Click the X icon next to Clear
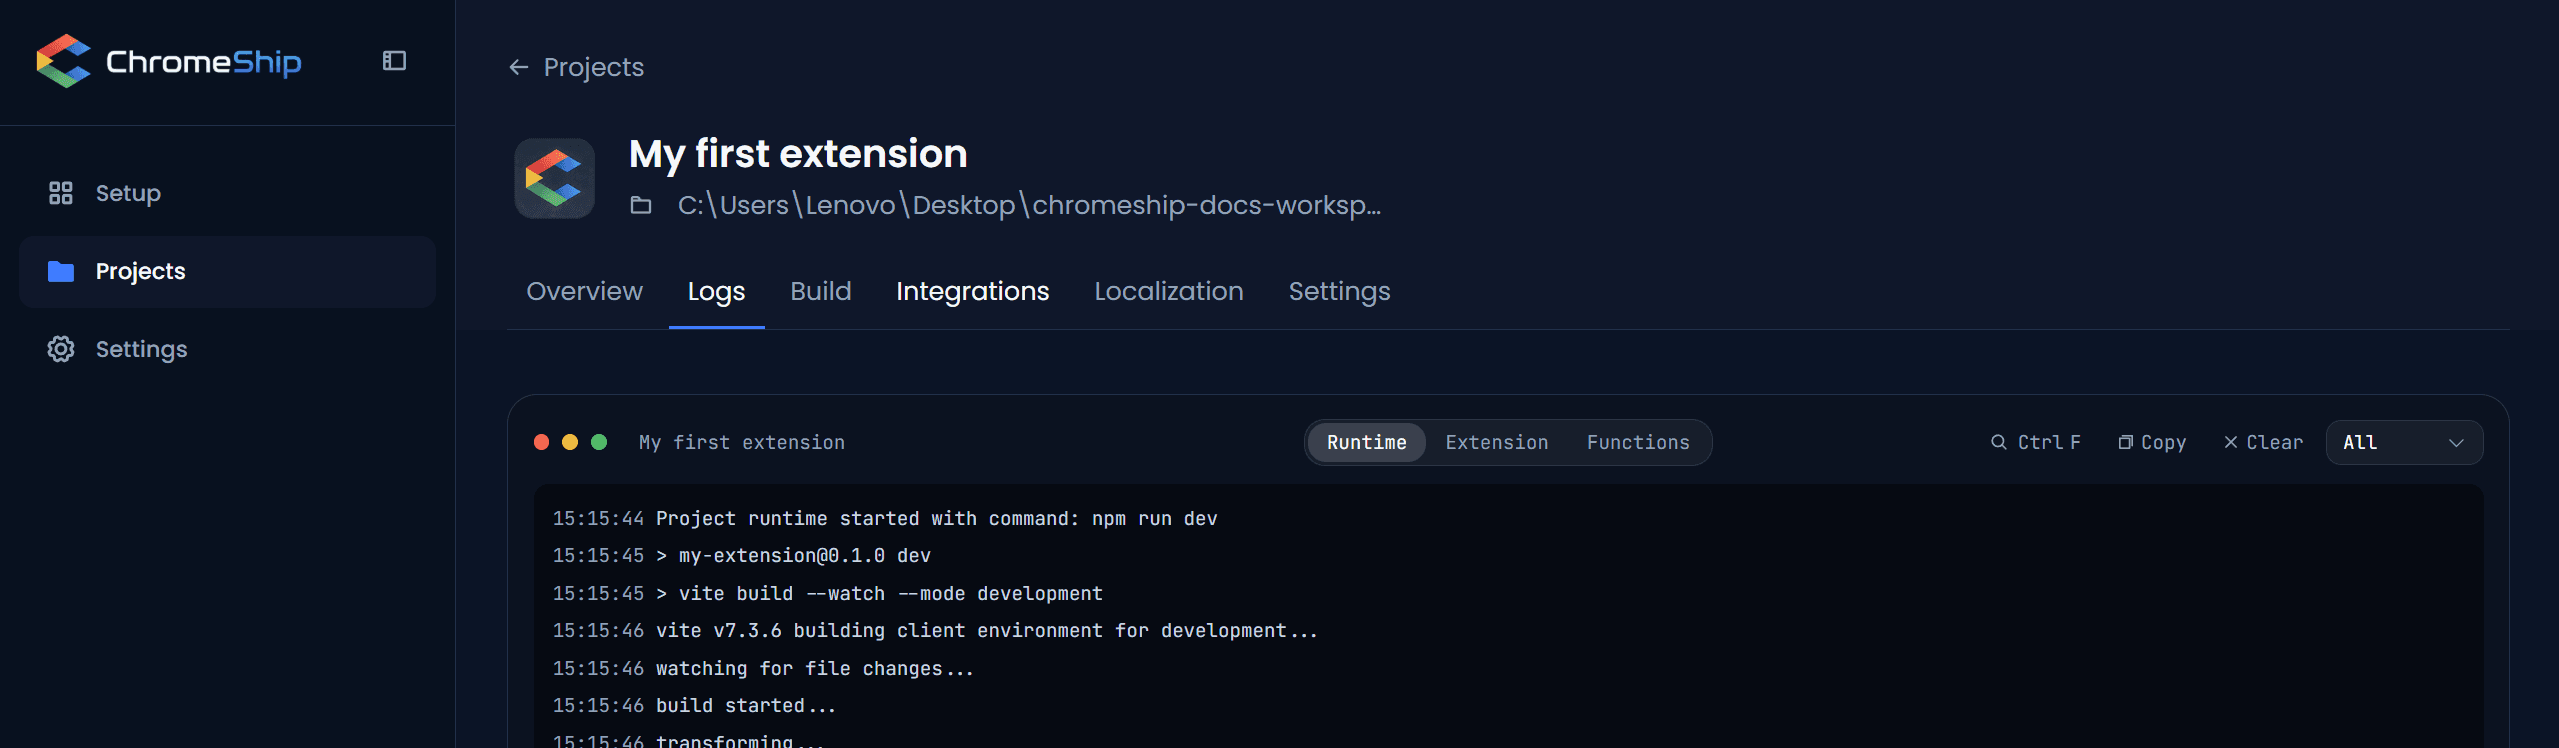The width and height of the screenshot is (2559, 748). 2230,442
